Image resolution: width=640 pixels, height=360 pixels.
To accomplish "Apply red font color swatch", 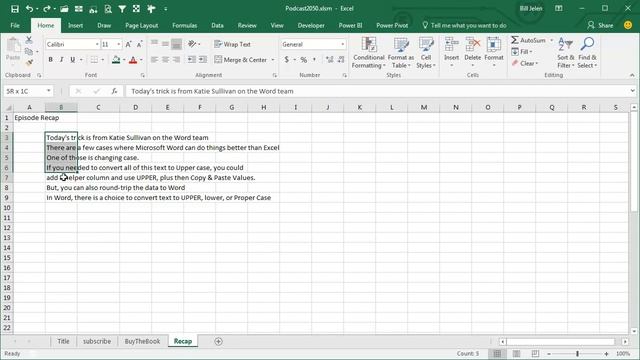I will click(x=133, y=60).
